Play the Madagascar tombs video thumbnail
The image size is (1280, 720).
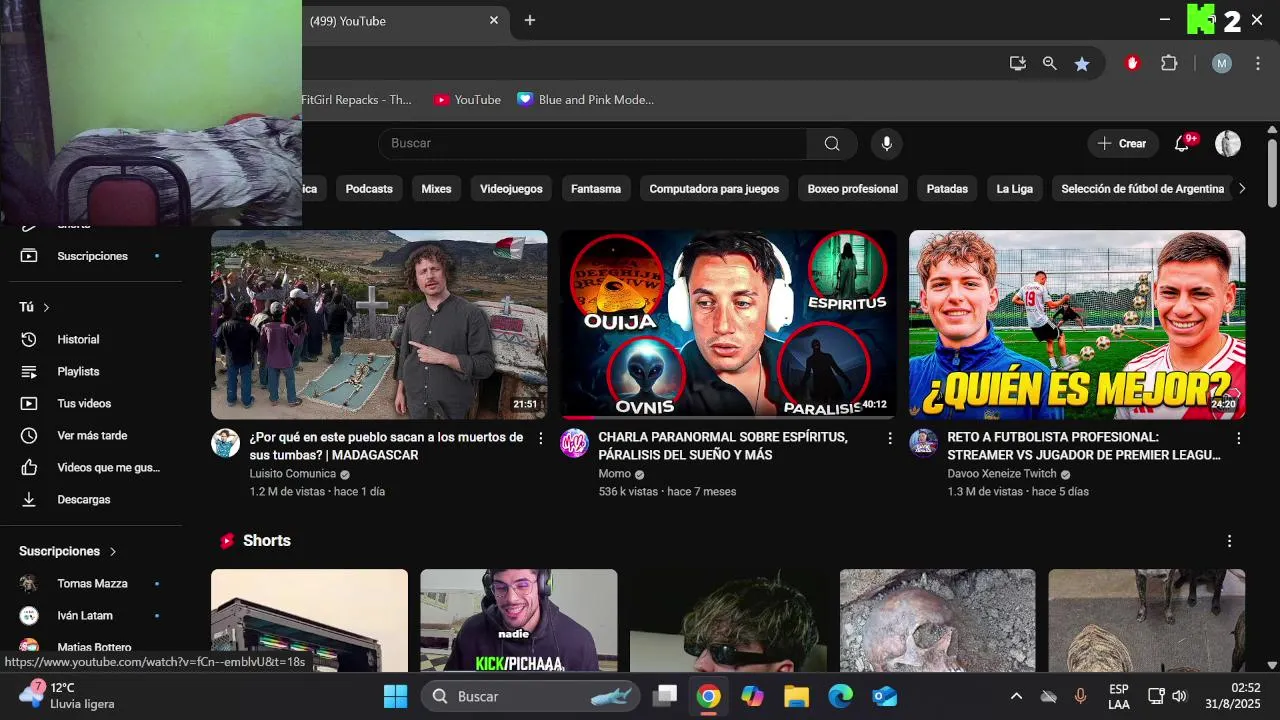pos(379,324)
